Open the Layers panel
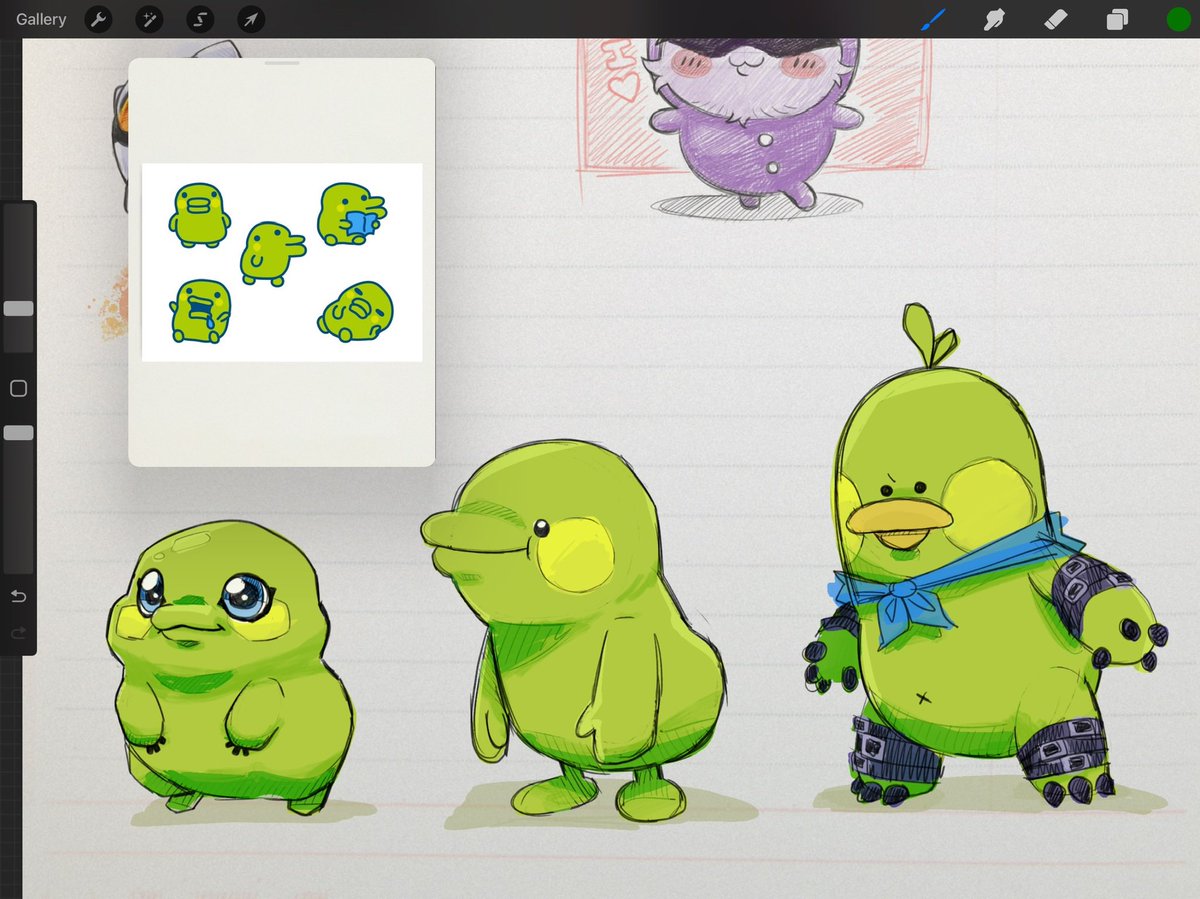Screen dimensions: 1200x899 click(x=1117, y=19)
